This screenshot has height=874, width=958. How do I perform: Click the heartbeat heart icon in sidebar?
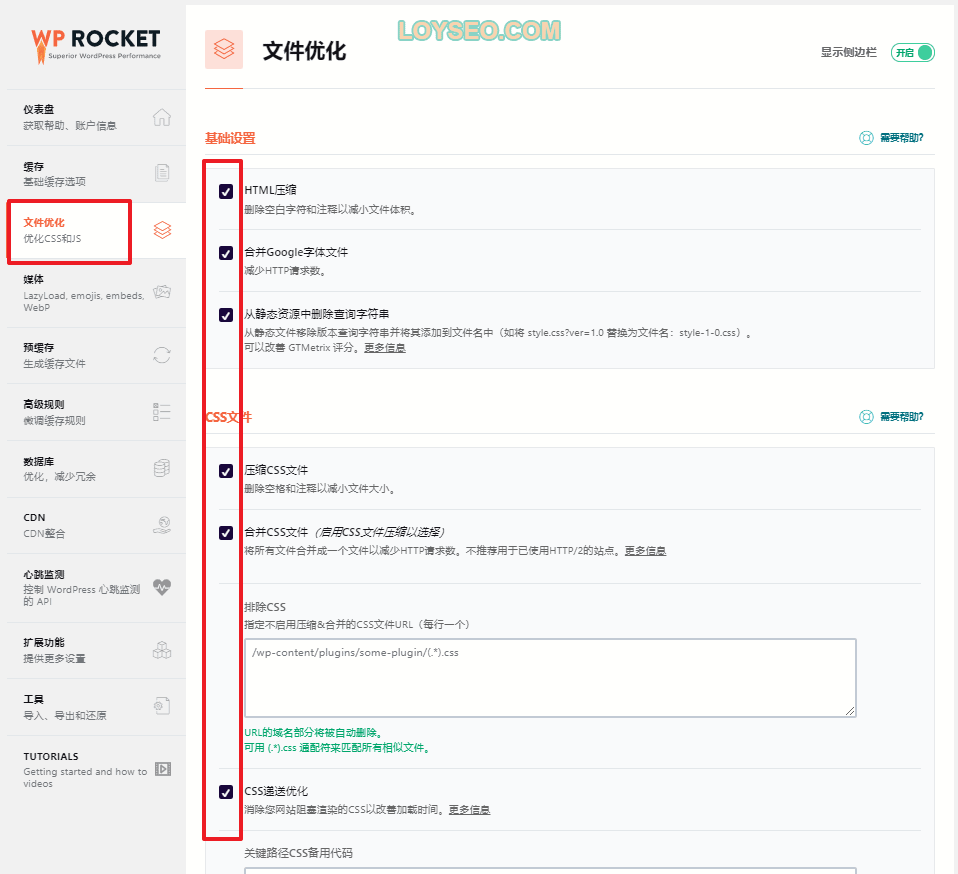[162, 588]
